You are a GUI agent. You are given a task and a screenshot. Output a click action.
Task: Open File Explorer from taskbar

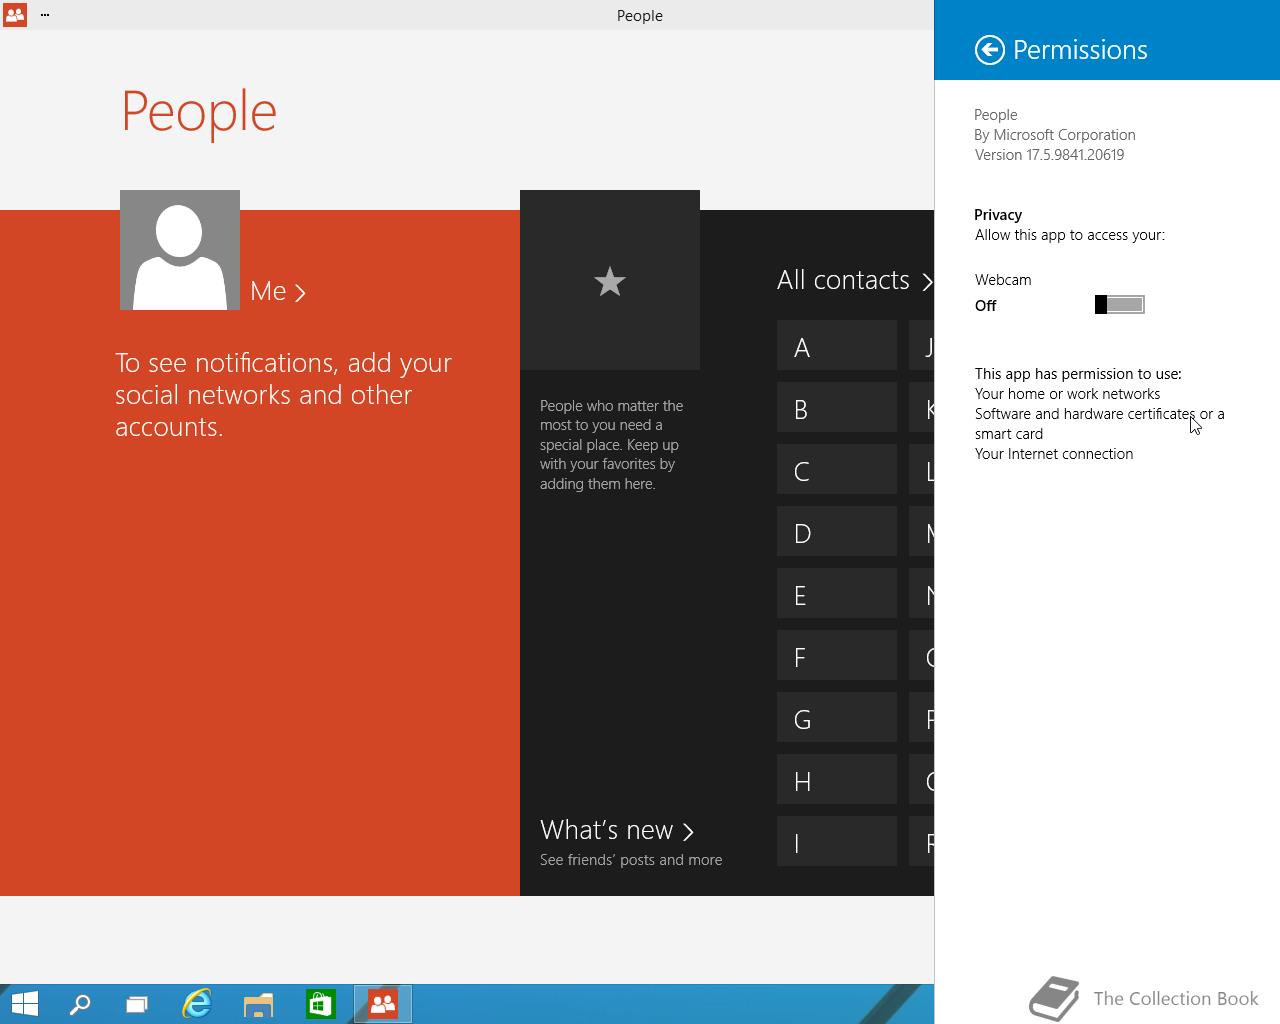(x=258, y=1004)
